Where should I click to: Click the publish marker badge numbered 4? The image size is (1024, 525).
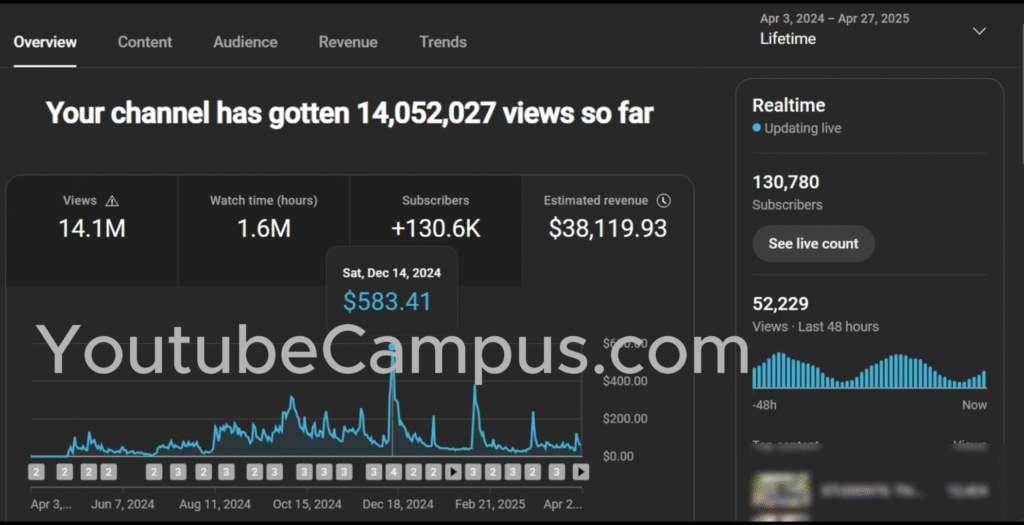click(393, 471)
